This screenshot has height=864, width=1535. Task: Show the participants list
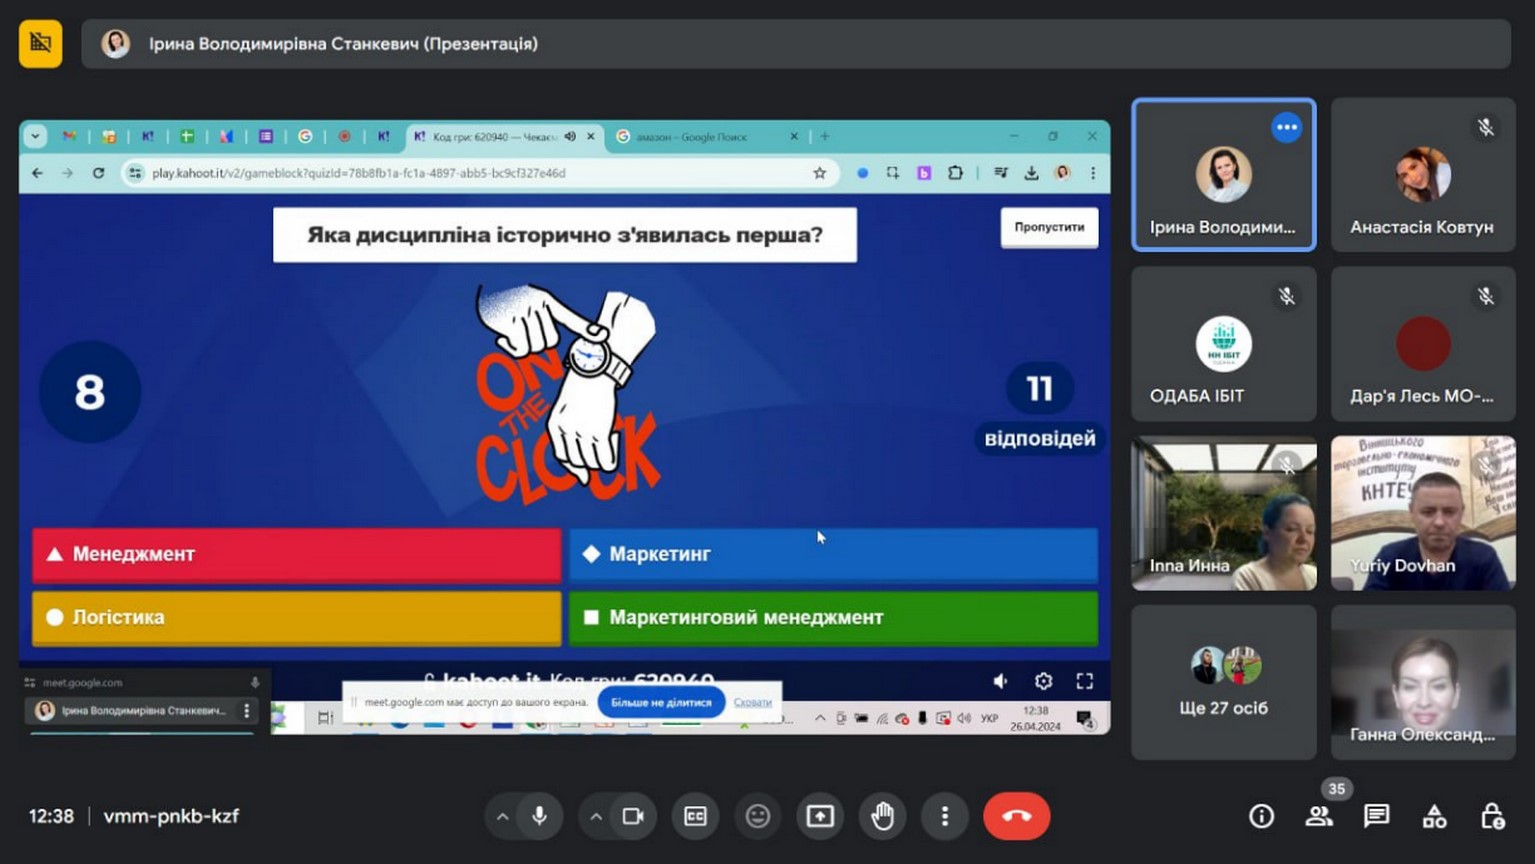click(1319, 816)
